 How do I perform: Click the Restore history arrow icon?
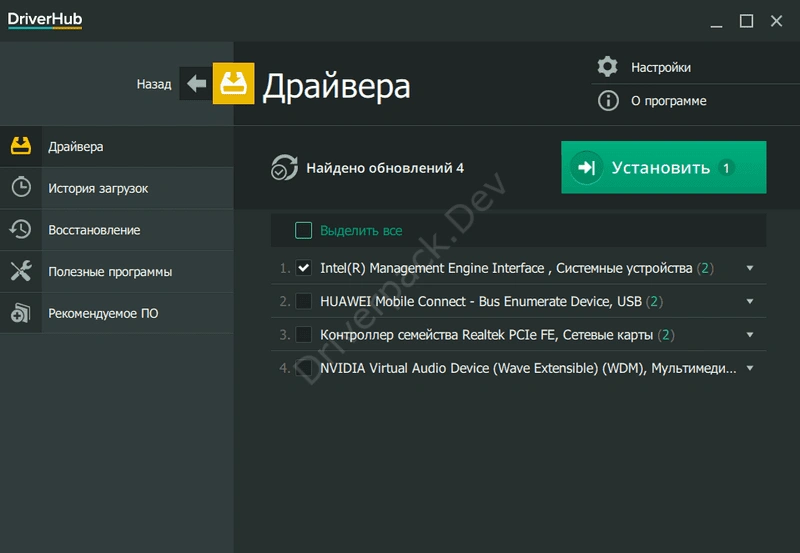pos(20,229)
